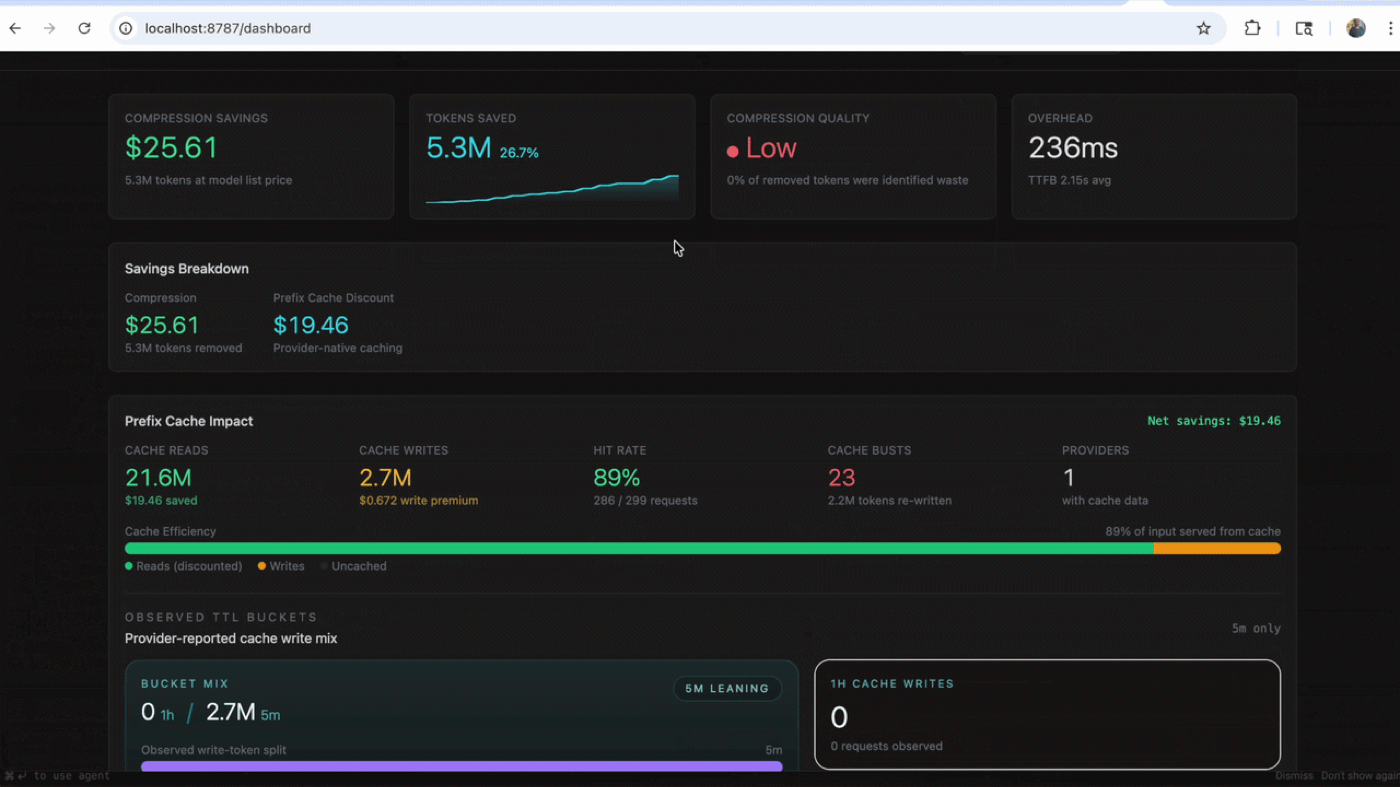
Task: Click the 23 cache busts number
Action: [841, 478]
